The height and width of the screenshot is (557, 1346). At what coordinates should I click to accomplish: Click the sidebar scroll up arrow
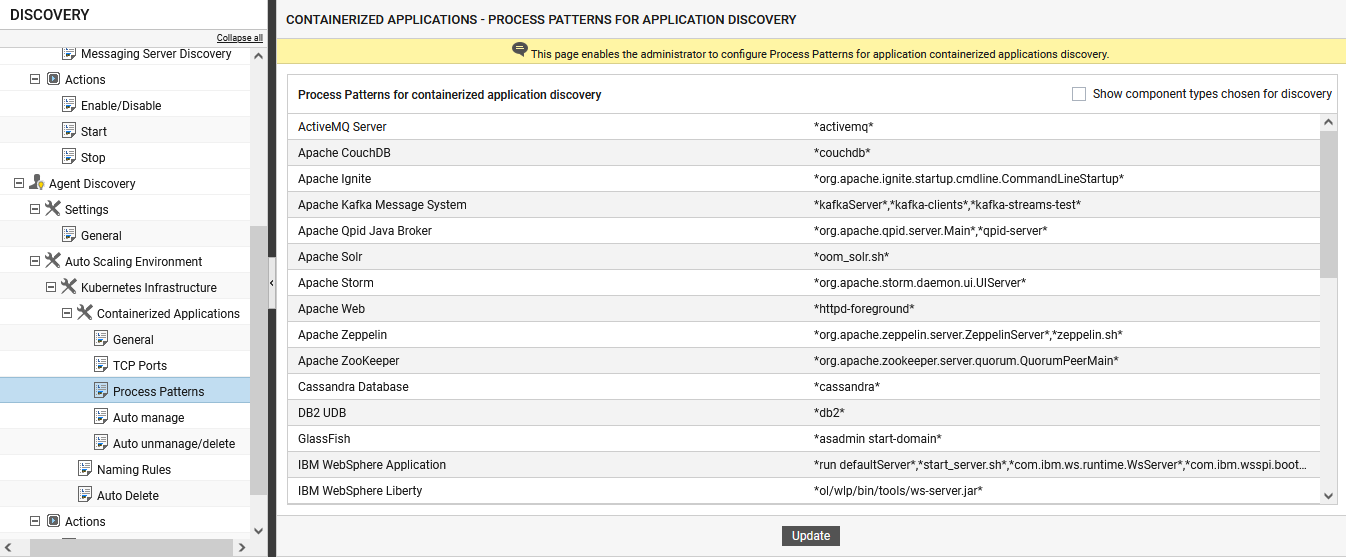(x=258, y=56)
